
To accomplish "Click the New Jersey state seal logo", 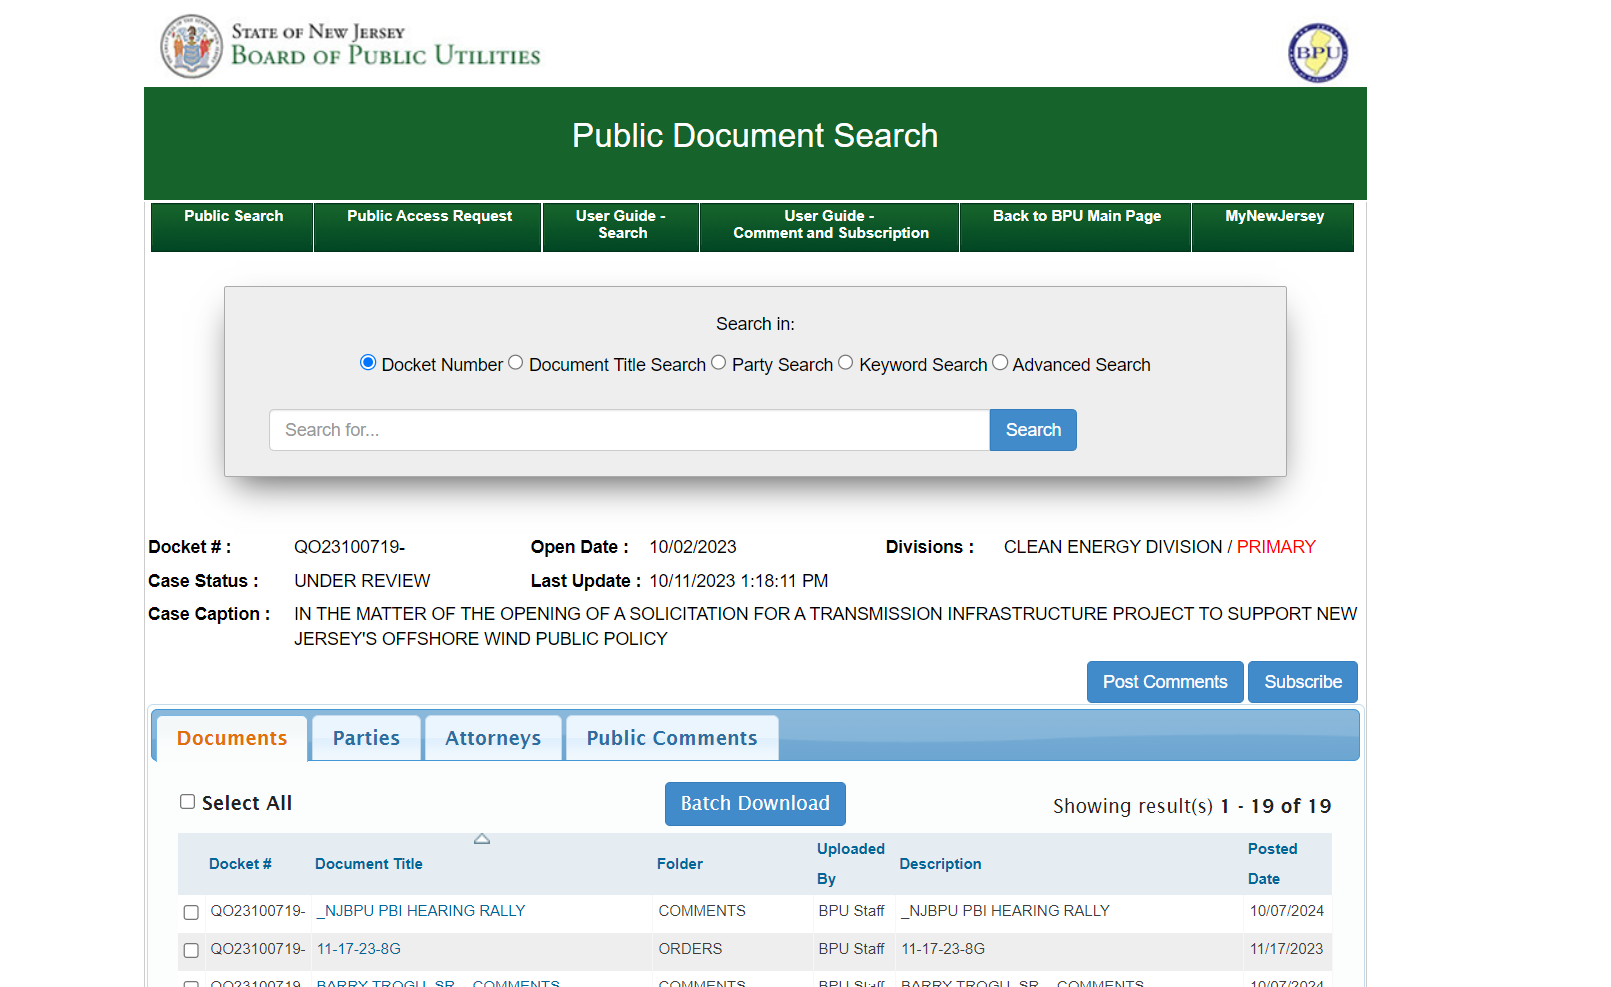I will [x=191, y=46].
